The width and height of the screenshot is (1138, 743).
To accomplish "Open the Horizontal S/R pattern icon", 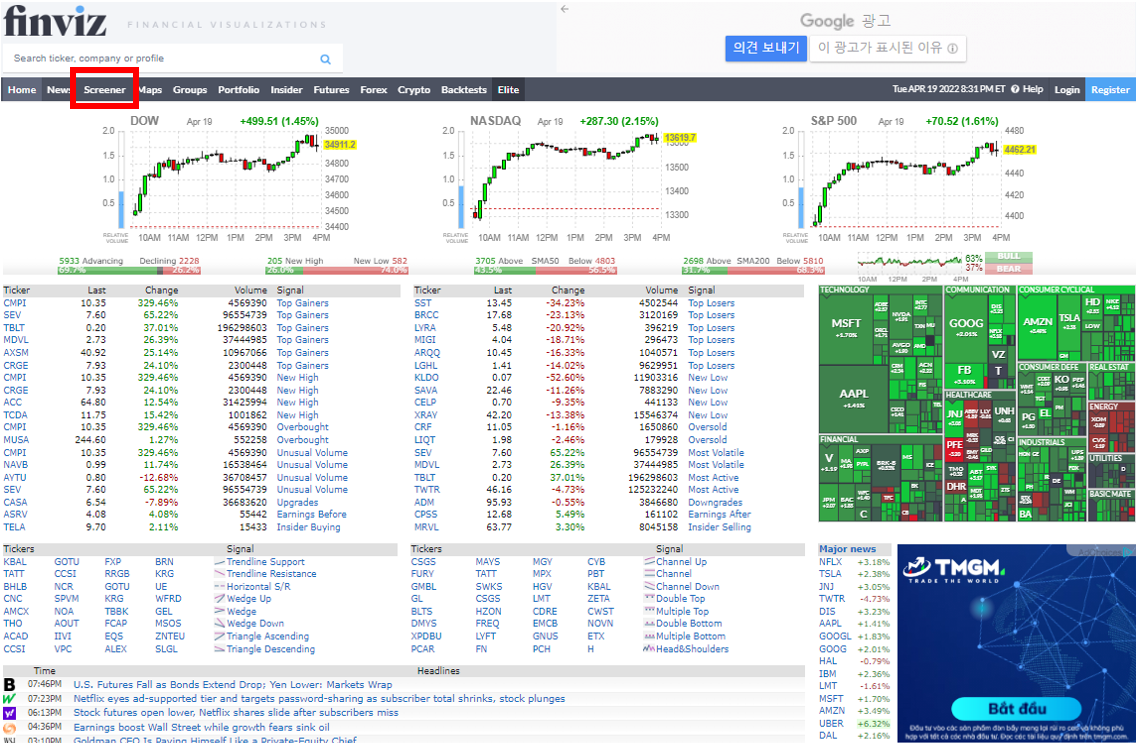I will 219,586.
